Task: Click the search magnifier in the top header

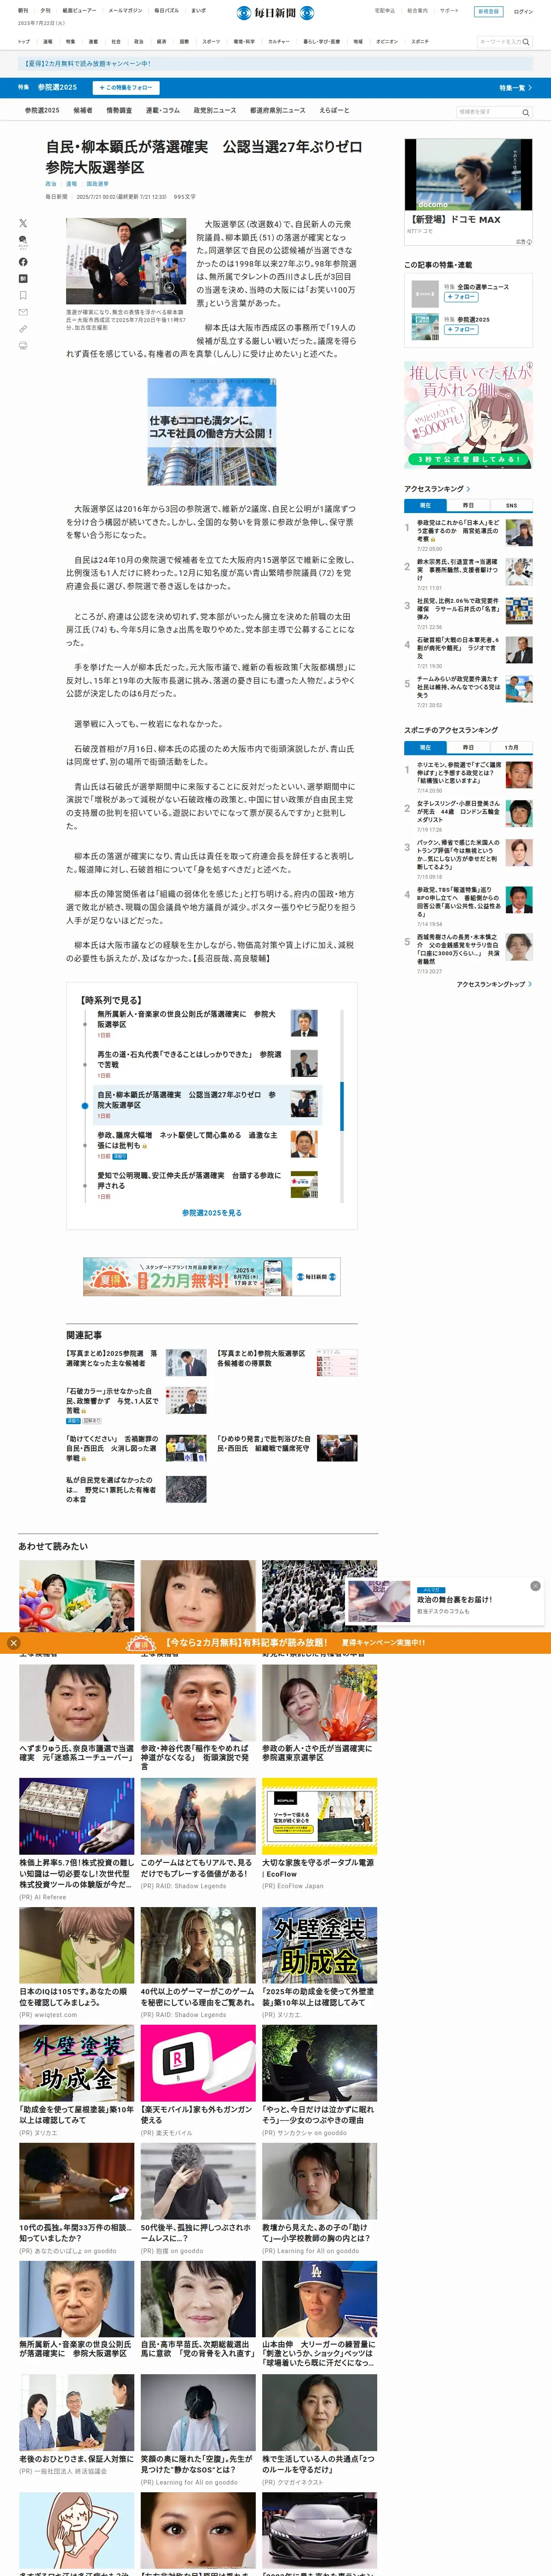Action: click(x=526, y=42)
